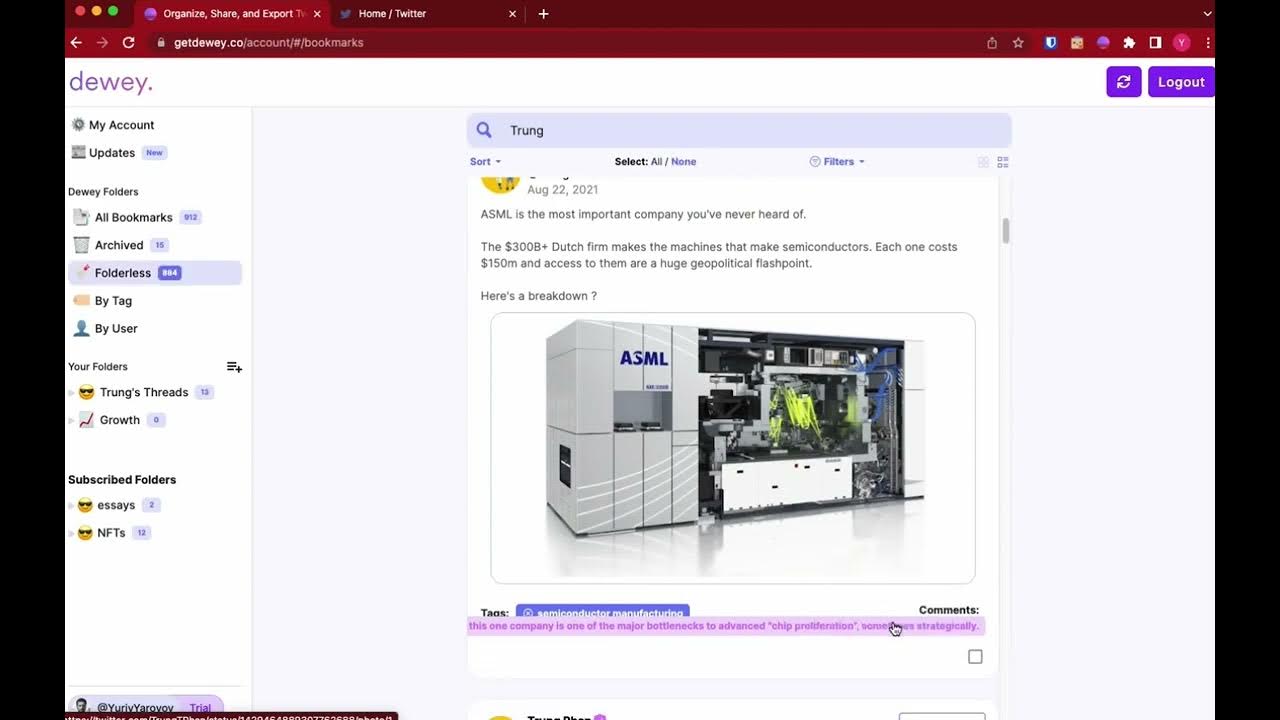
Task: Open the tab search chevron in title bar
Action: [x=1207, y=14]
